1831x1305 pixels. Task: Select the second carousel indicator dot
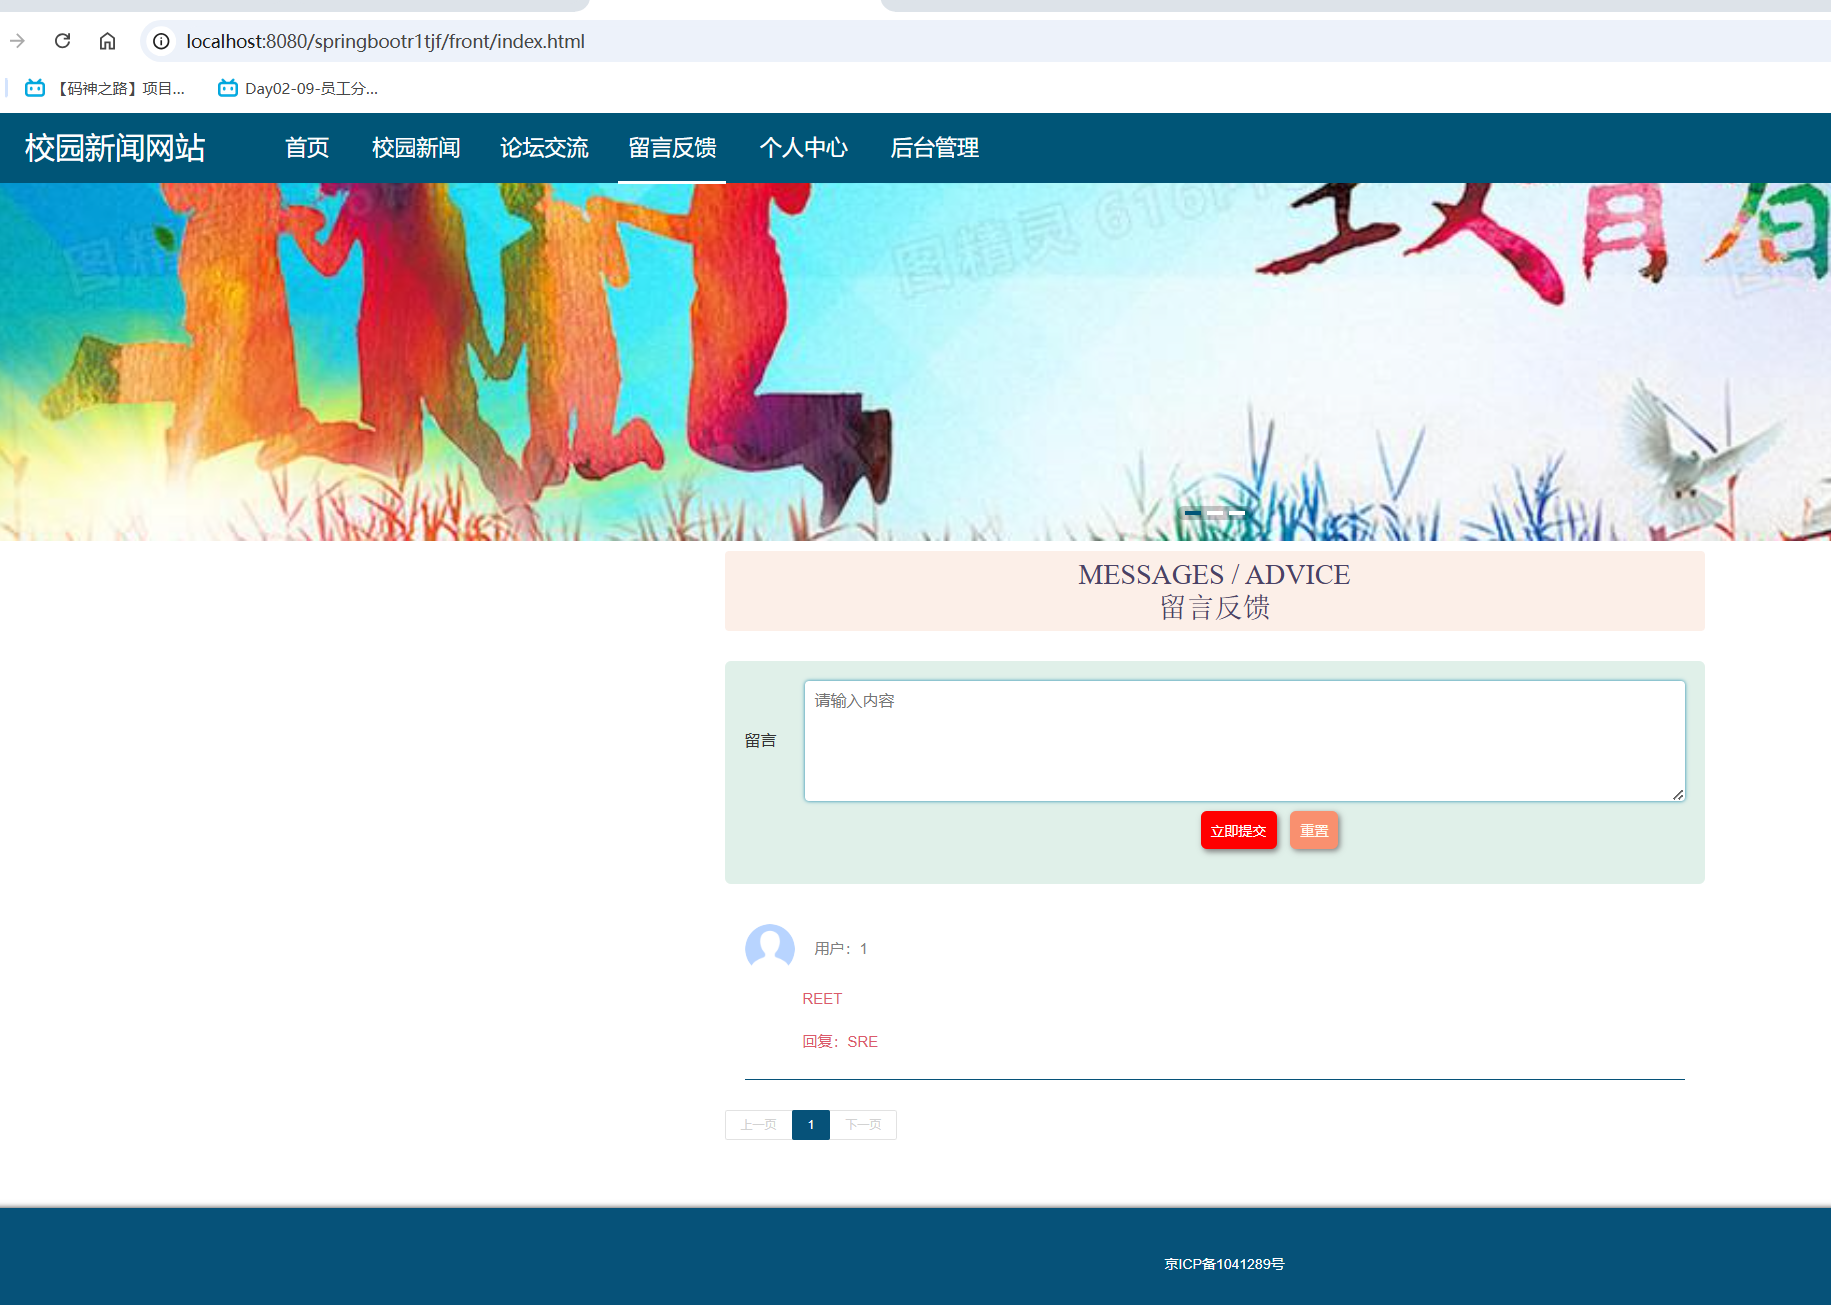[1217, 513]
